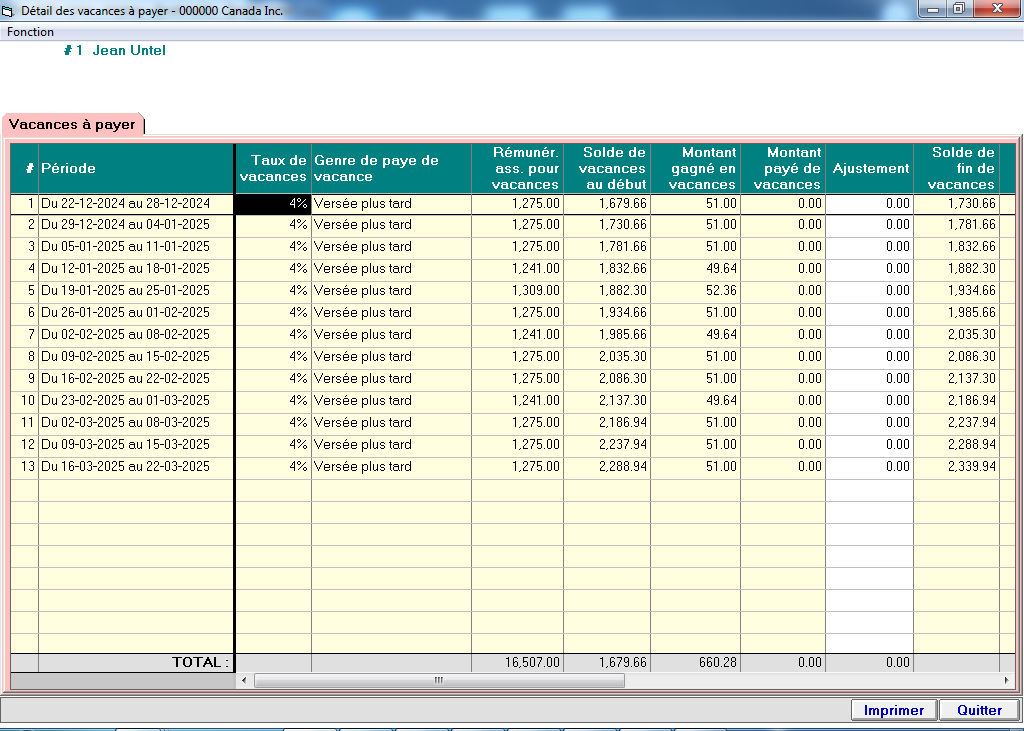Select the Taux de vacances cell in row 1

point(272,203)
